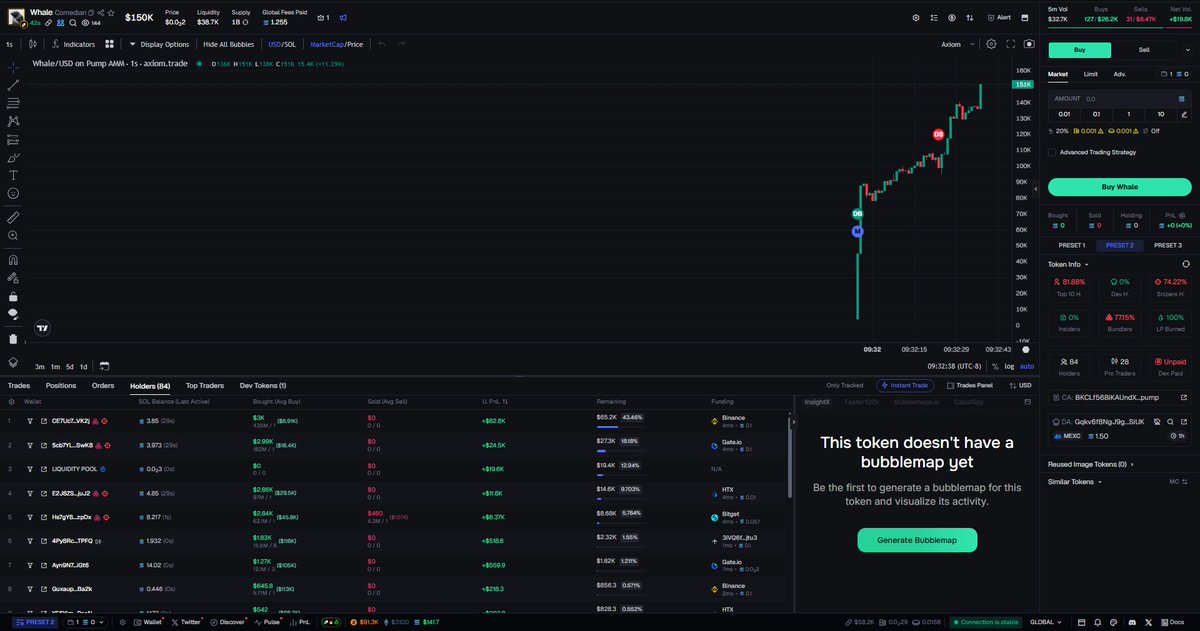Open holders table settings gear
Viewport: 1200px width, 631px height.
(x=10, y=401)
